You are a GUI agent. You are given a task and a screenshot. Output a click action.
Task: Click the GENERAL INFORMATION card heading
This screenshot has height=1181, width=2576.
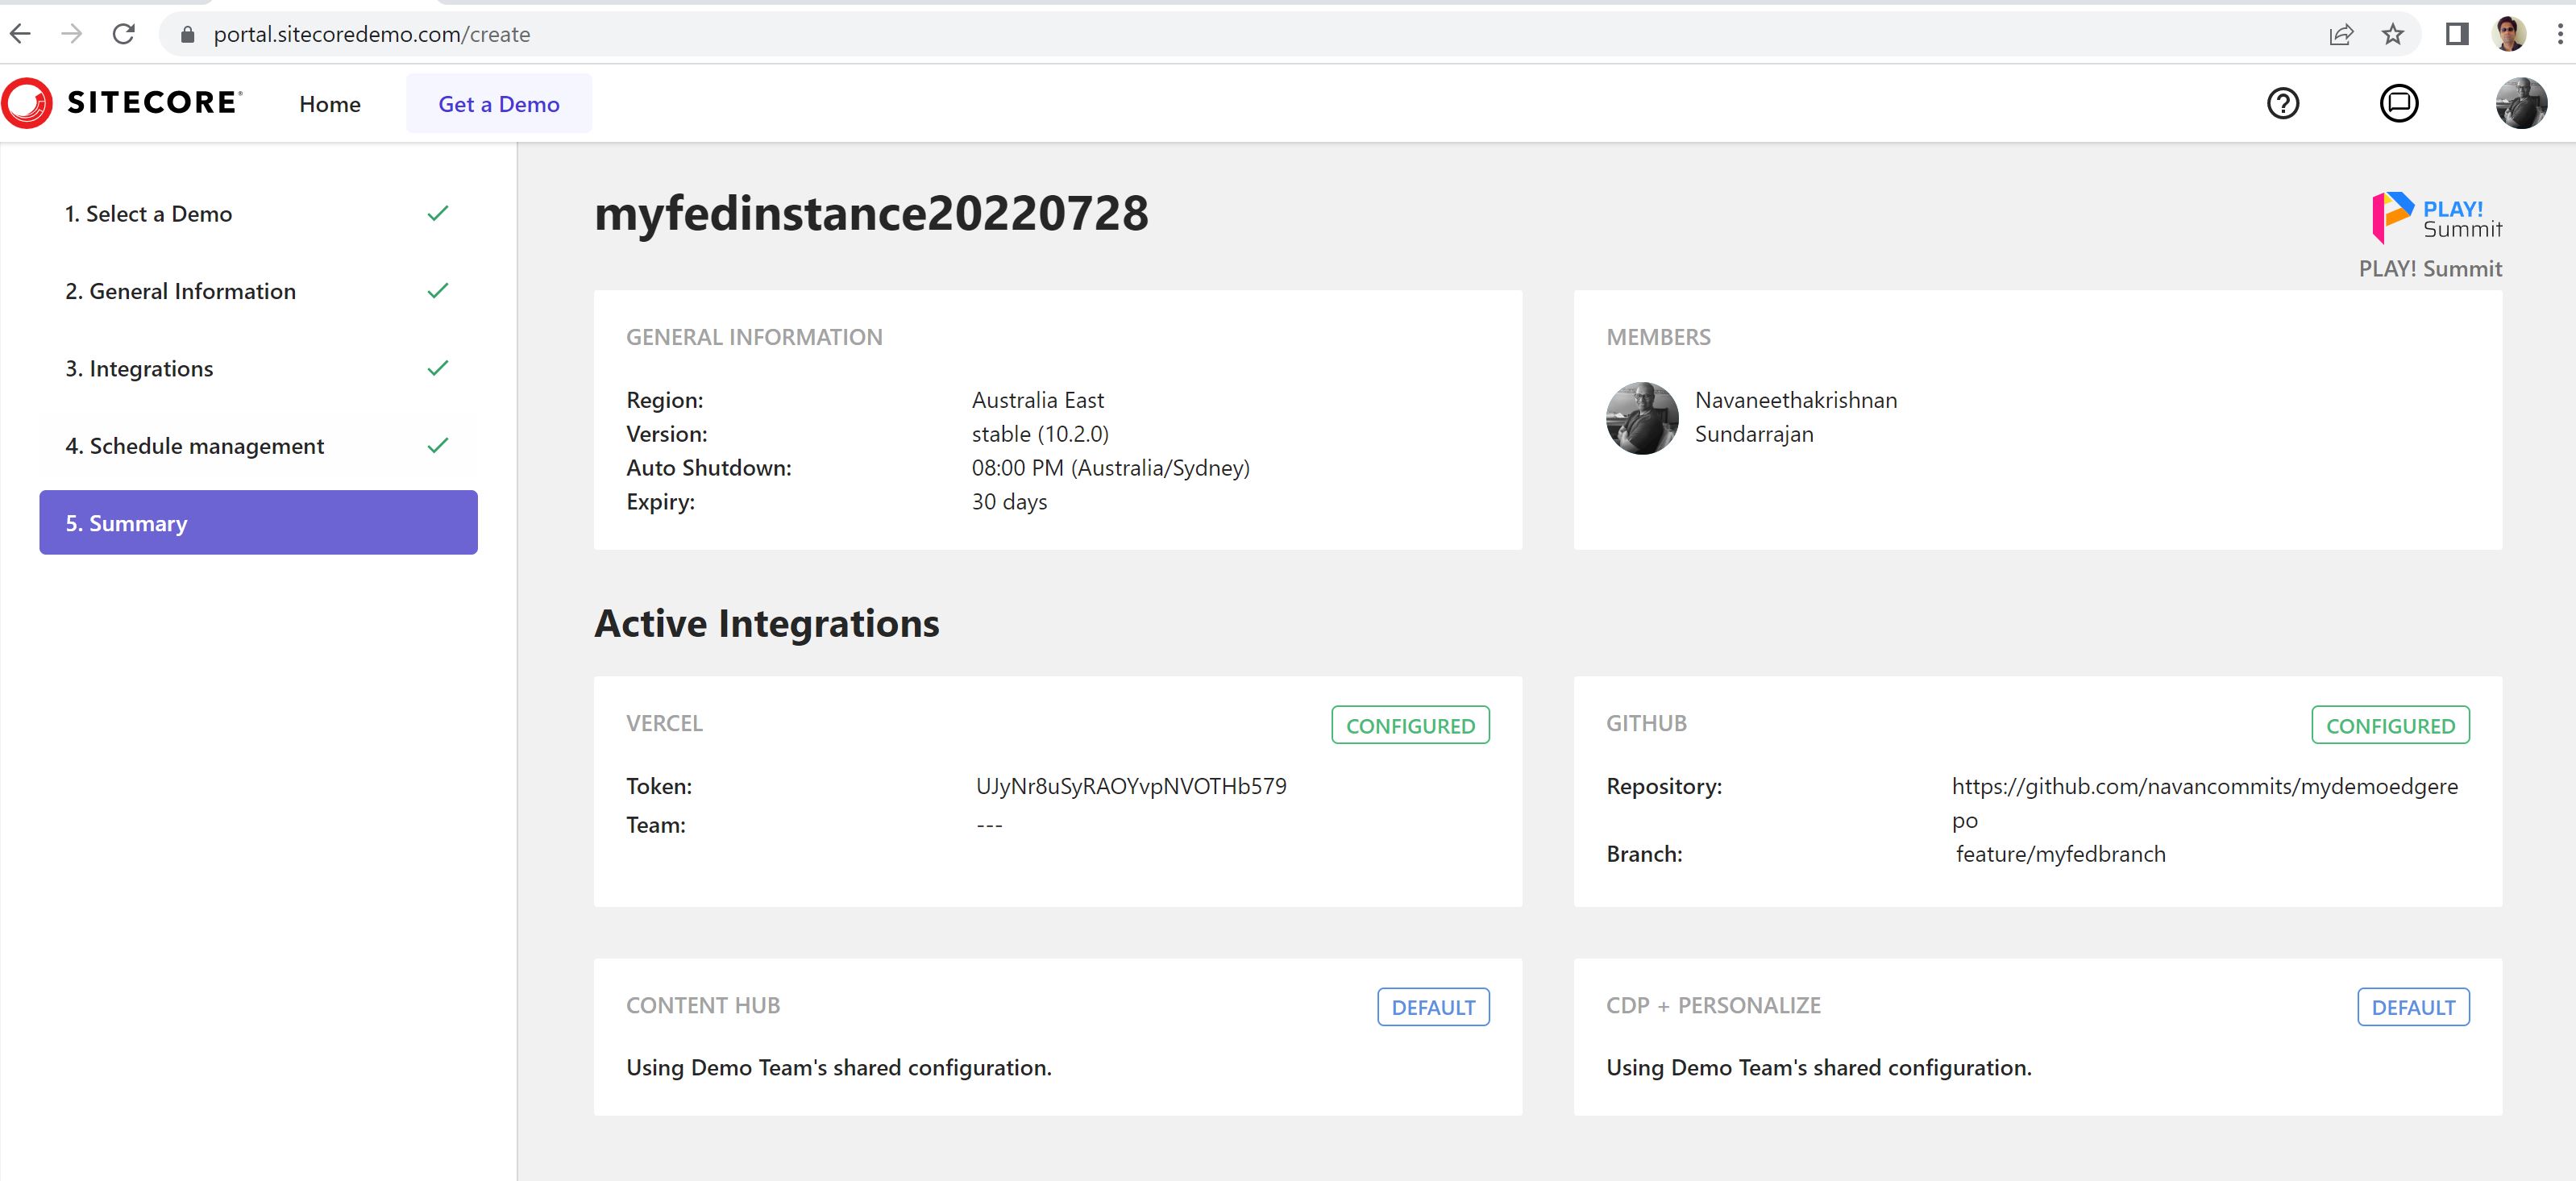(754, 337)
